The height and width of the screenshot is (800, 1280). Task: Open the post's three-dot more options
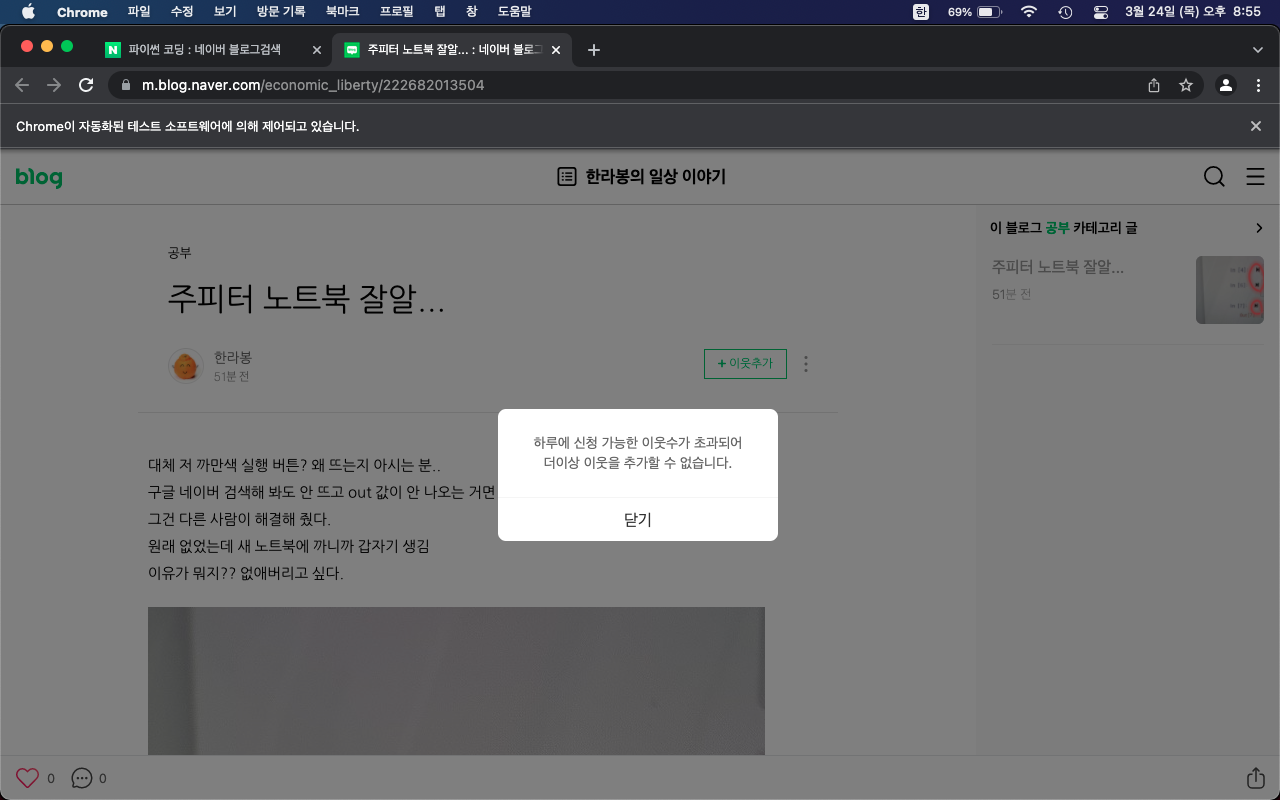tap(806, 364)
